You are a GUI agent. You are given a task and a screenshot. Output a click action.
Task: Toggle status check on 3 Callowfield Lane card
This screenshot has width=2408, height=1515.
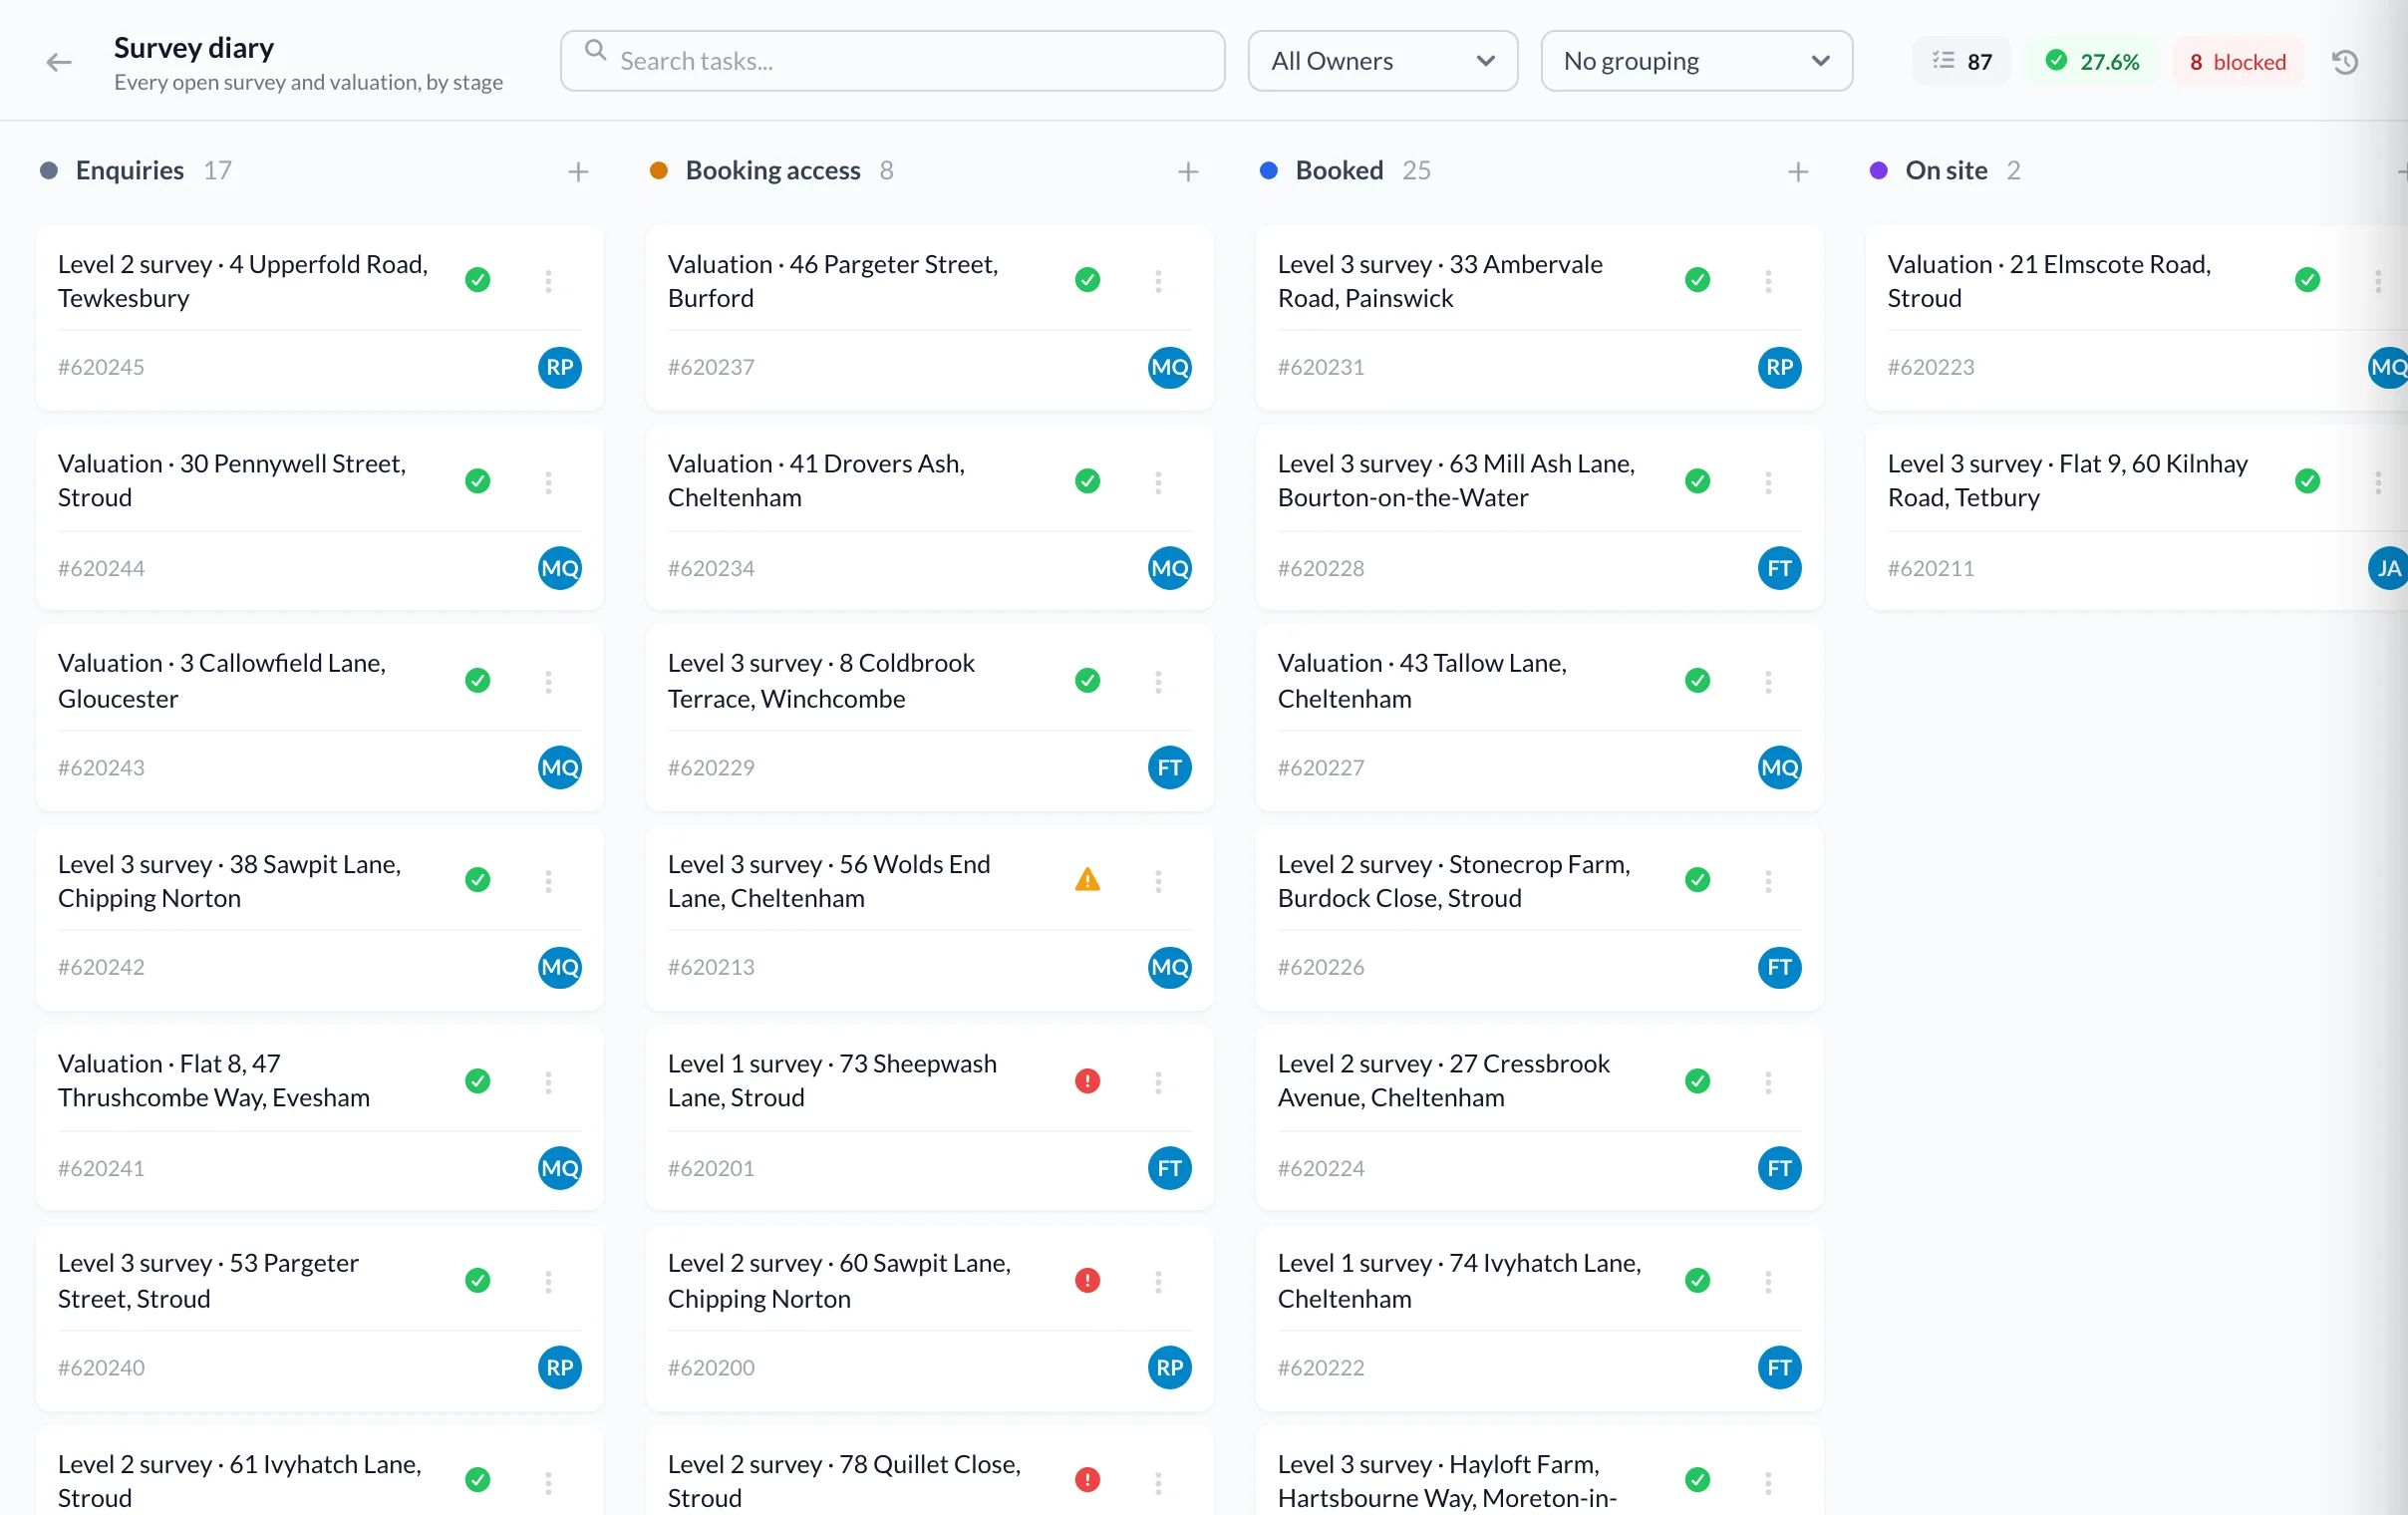point(478,681)
